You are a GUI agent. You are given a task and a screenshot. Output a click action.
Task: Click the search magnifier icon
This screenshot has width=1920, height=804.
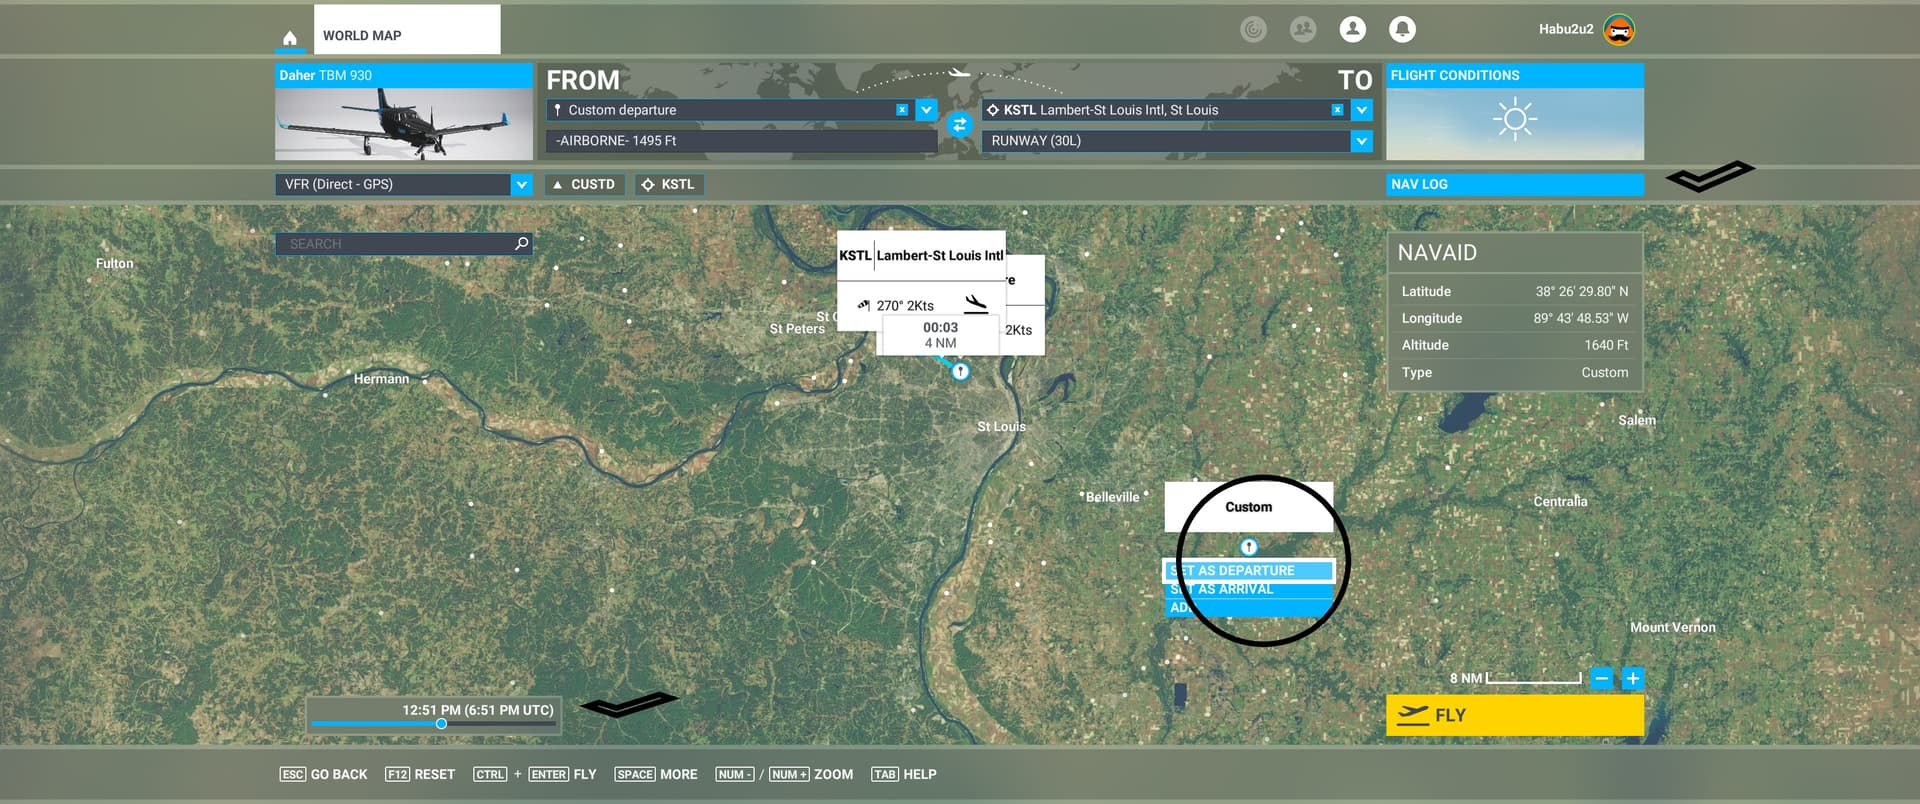point(521,243)
